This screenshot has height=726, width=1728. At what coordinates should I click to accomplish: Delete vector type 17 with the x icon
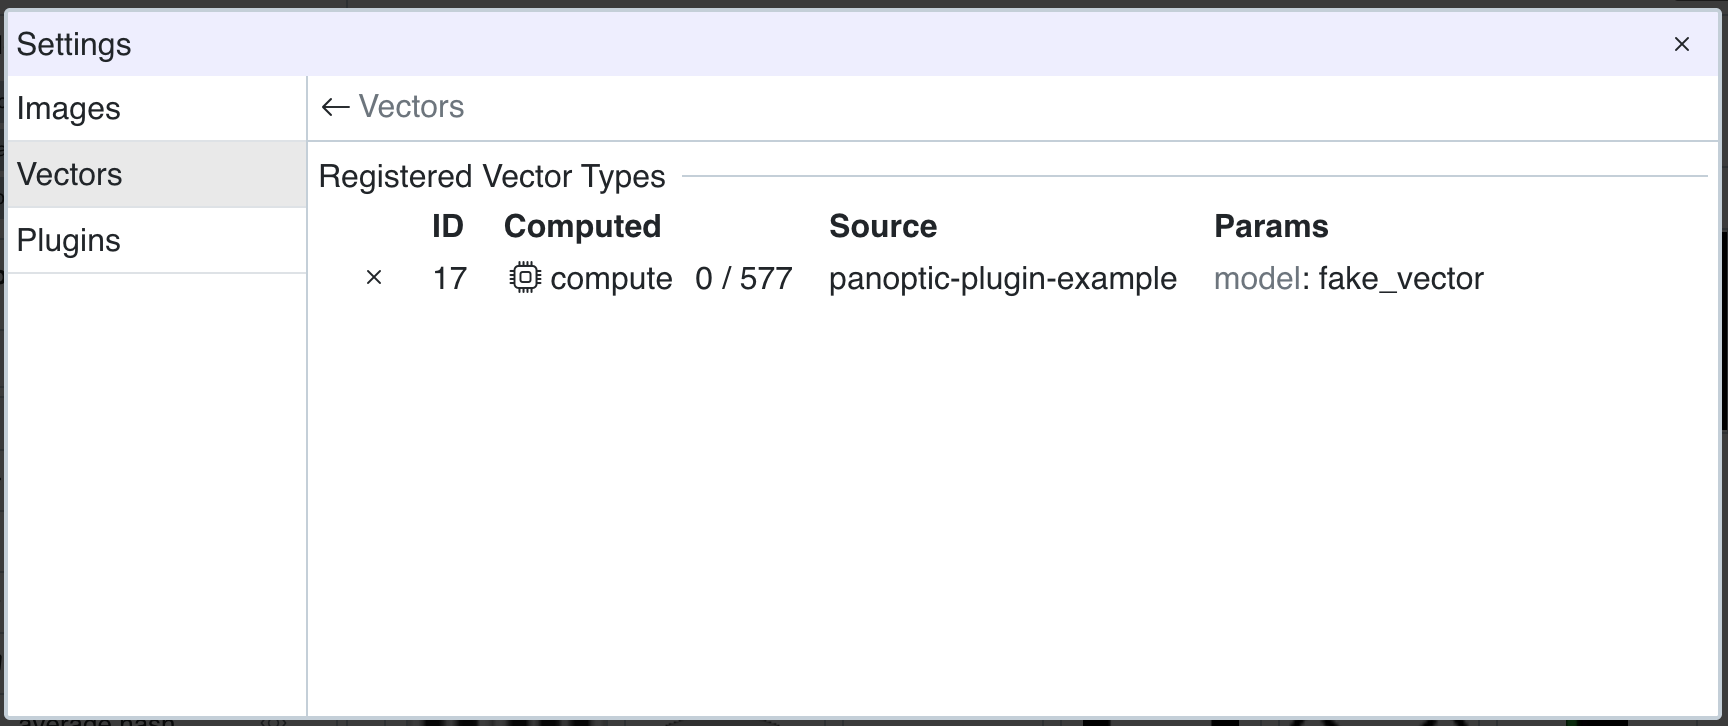click(374, 277)
